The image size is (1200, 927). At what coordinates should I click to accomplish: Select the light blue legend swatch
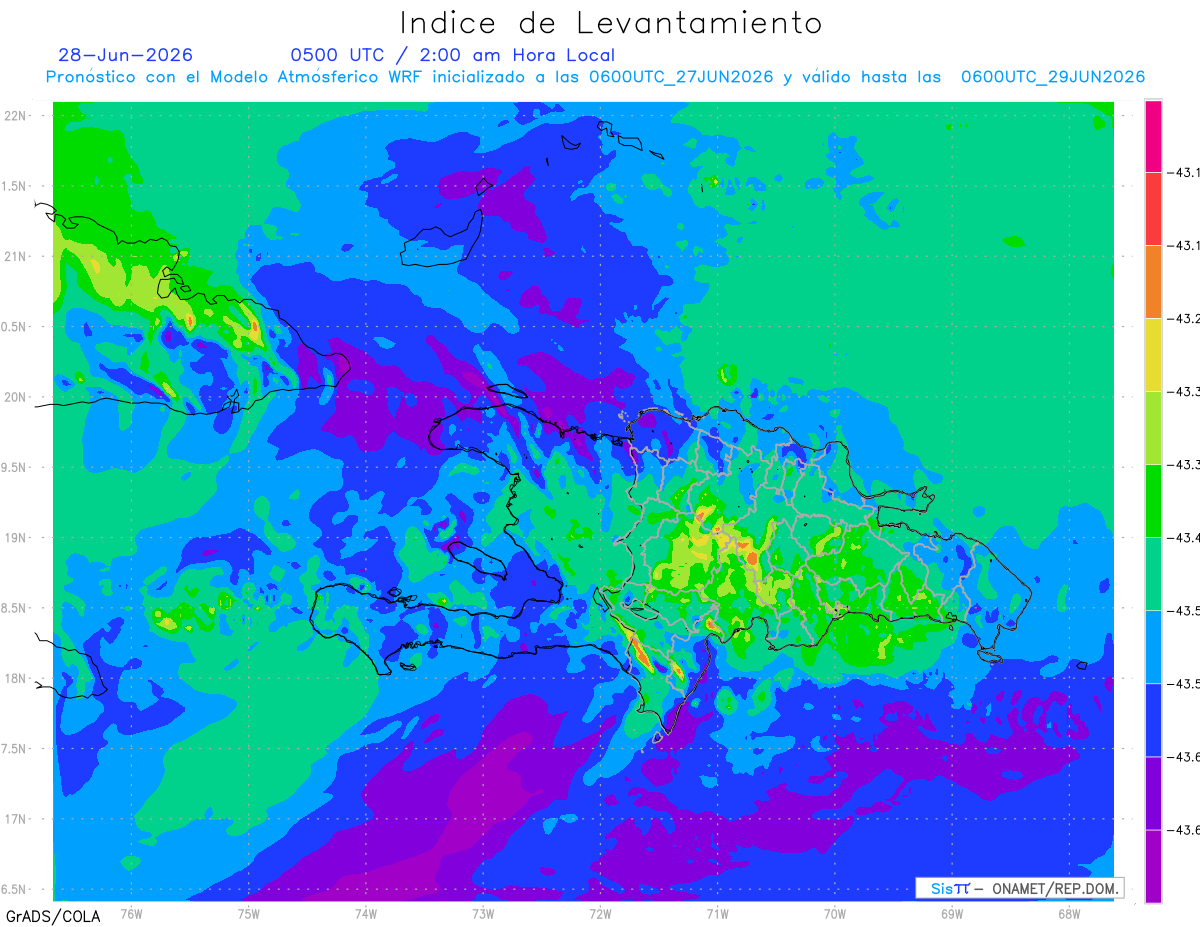pos(1153,647)
